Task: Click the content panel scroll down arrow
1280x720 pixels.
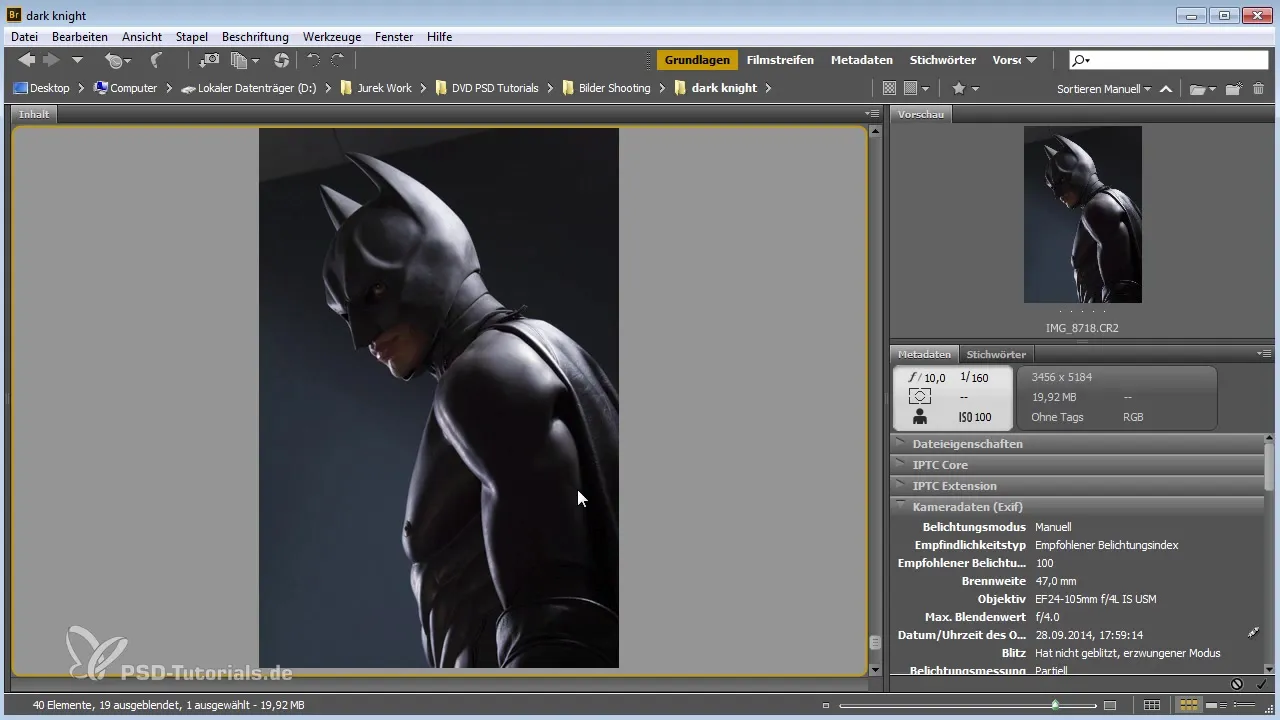Action: pos(876,669)
